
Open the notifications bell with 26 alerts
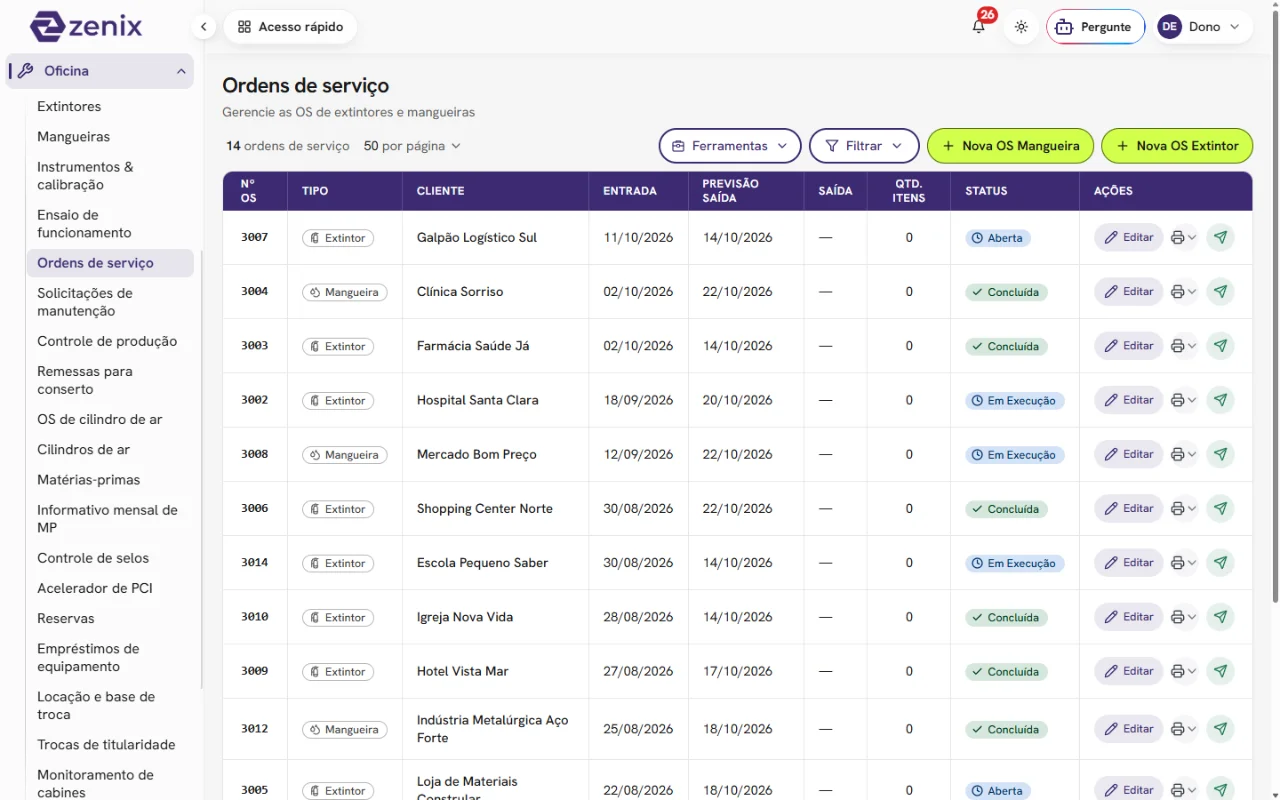(979, 27)
